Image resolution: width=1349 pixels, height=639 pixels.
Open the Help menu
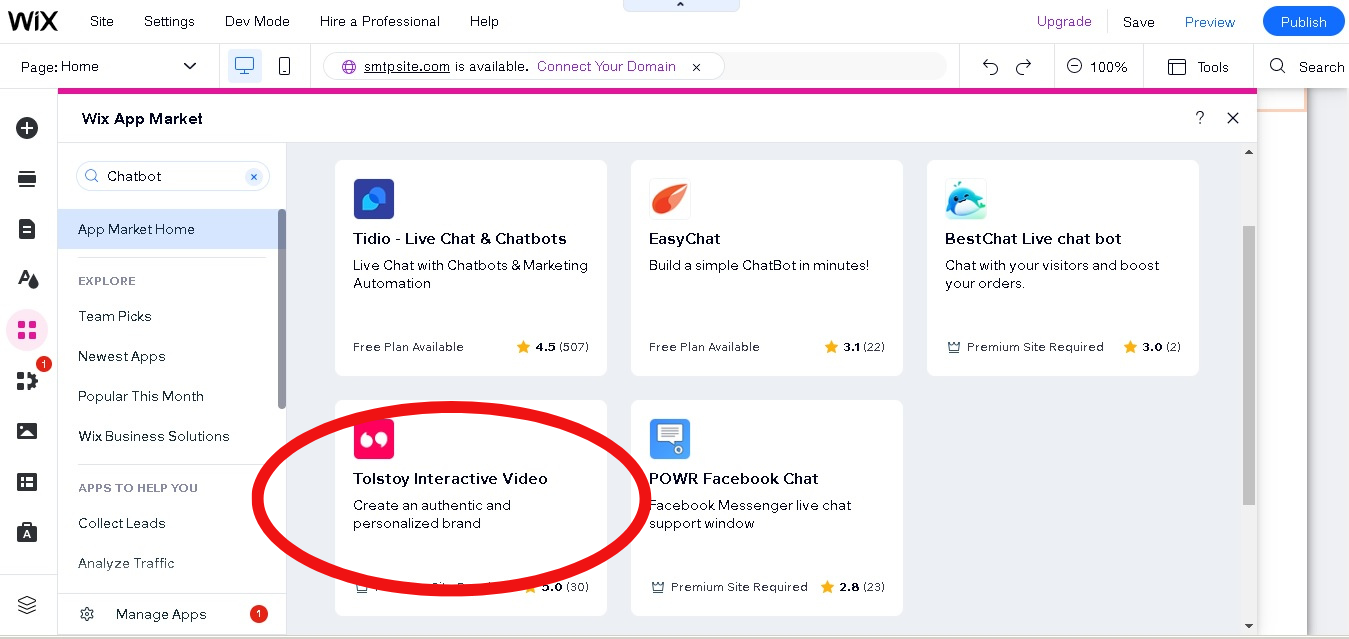484,21
